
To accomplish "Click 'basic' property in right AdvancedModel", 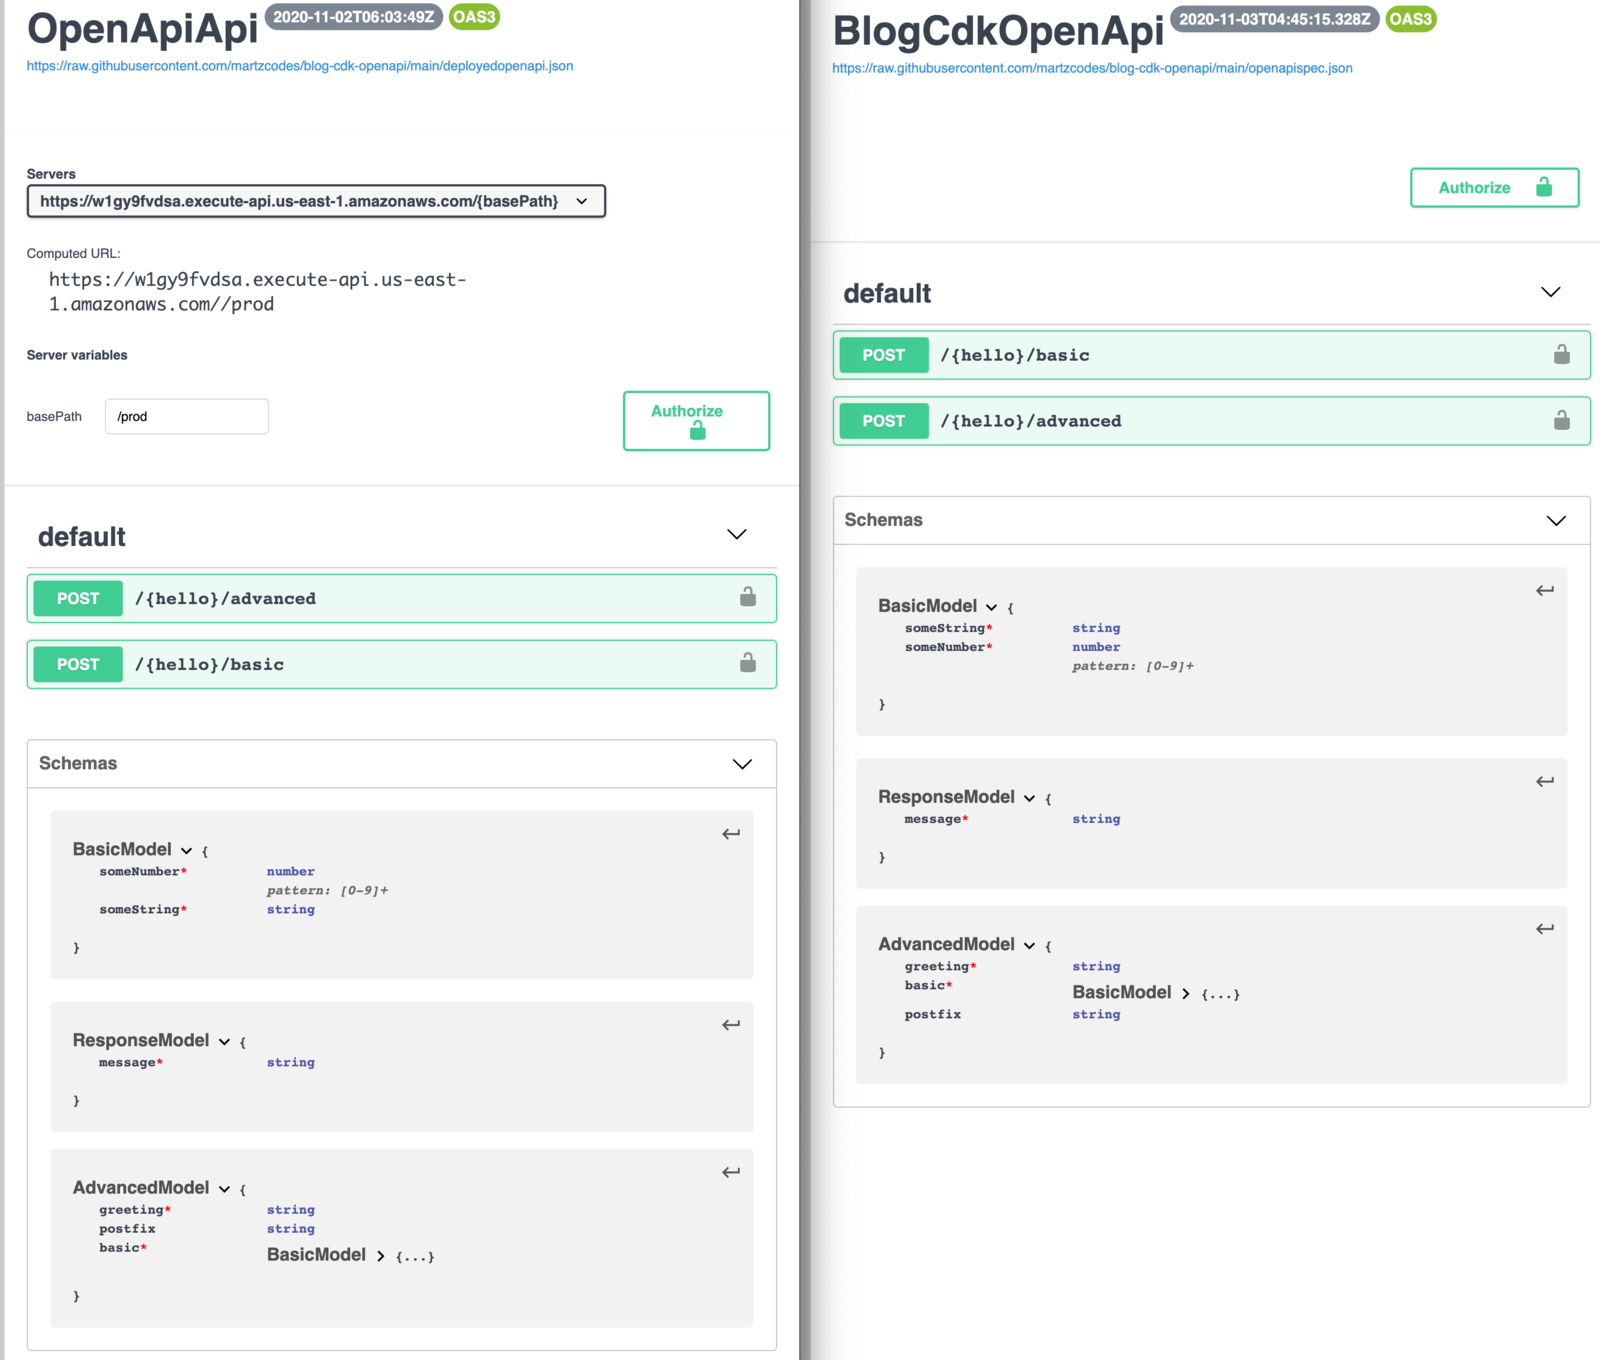I will [929, 986].
